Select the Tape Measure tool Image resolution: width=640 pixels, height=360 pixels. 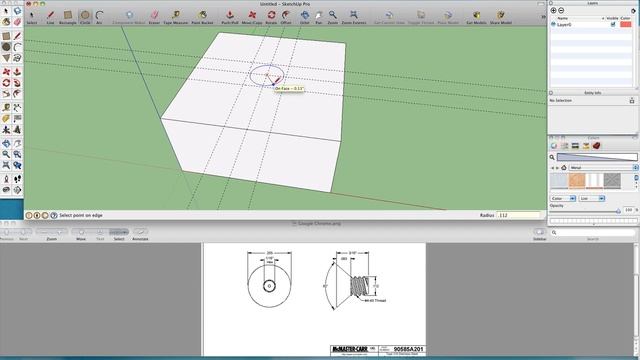click(x=176, y=16)
